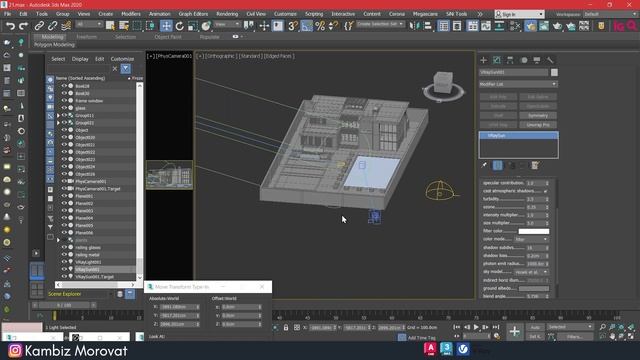Hide the 'railing glass' object
Screen dimensions: 640x360
64,247
